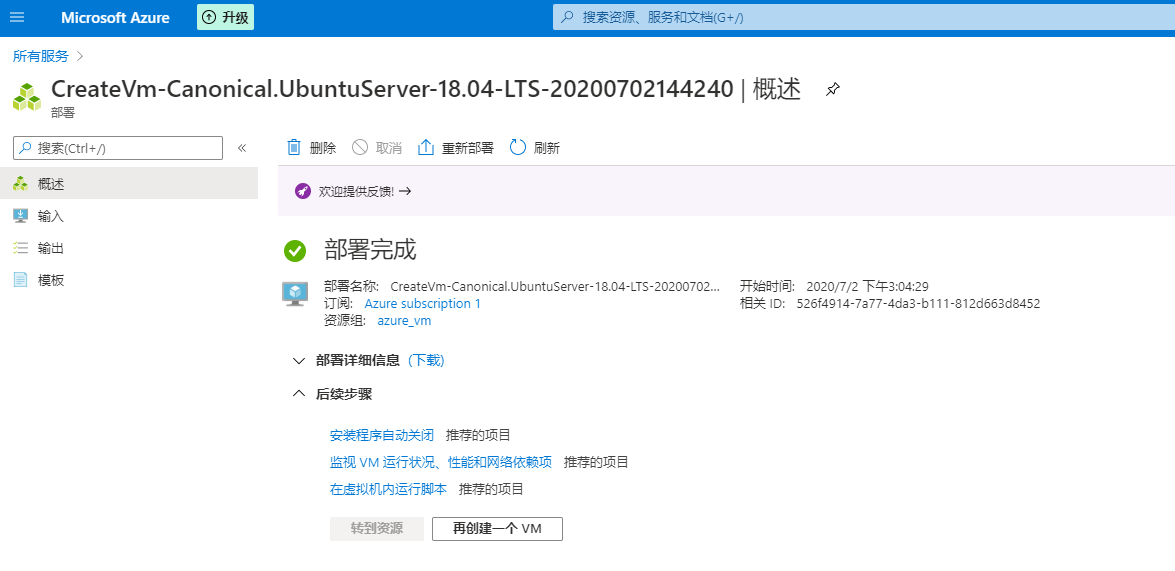
Task: Select 概述 in the left menu
Action: (x=129, y=184)
